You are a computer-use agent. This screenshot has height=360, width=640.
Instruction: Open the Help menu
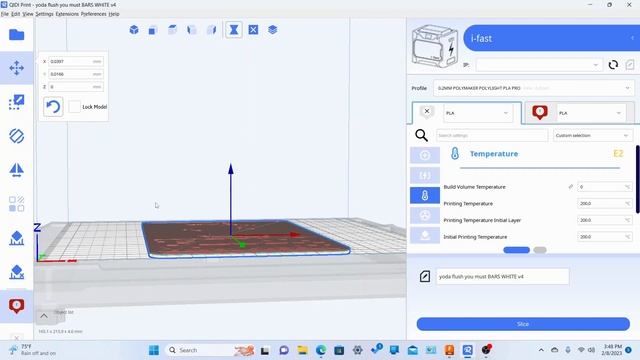[x=114, y=14]
